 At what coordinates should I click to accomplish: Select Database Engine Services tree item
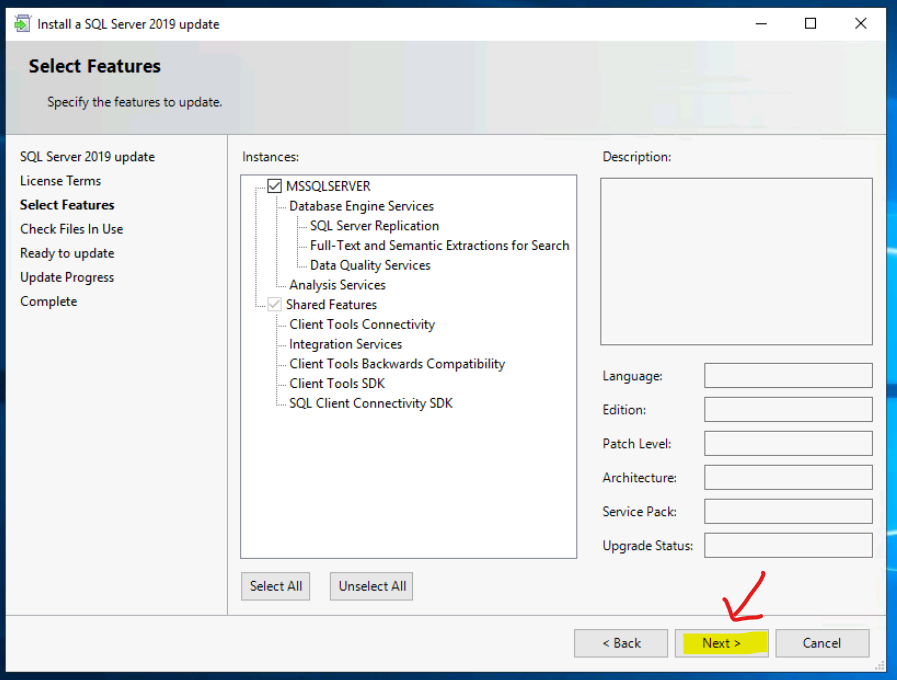361,206
